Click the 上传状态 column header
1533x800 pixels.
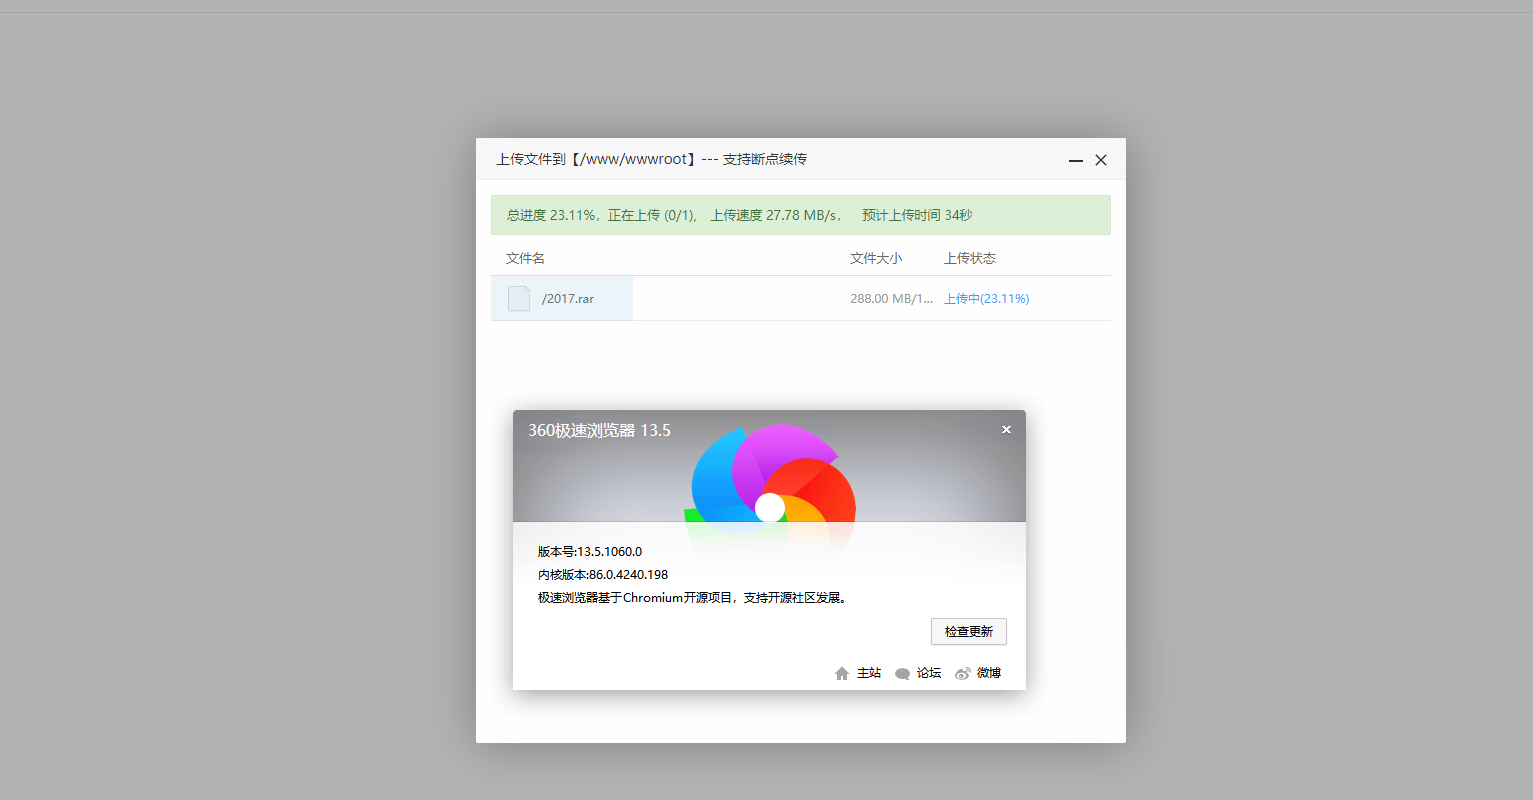970,258
